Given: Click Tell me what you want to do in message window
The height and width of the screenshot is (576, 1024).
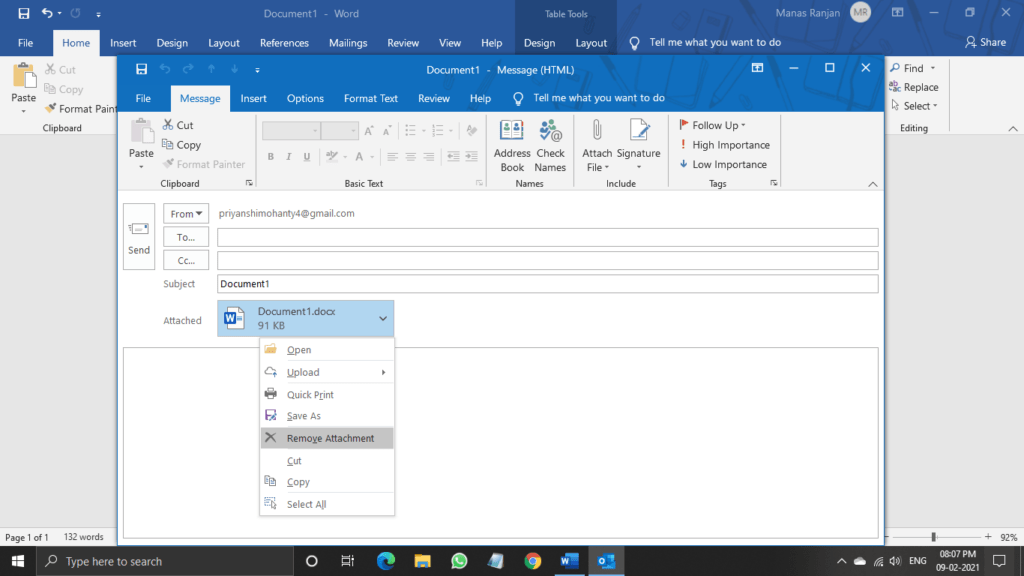Looking at the screenshot, I should click(599, 98).
